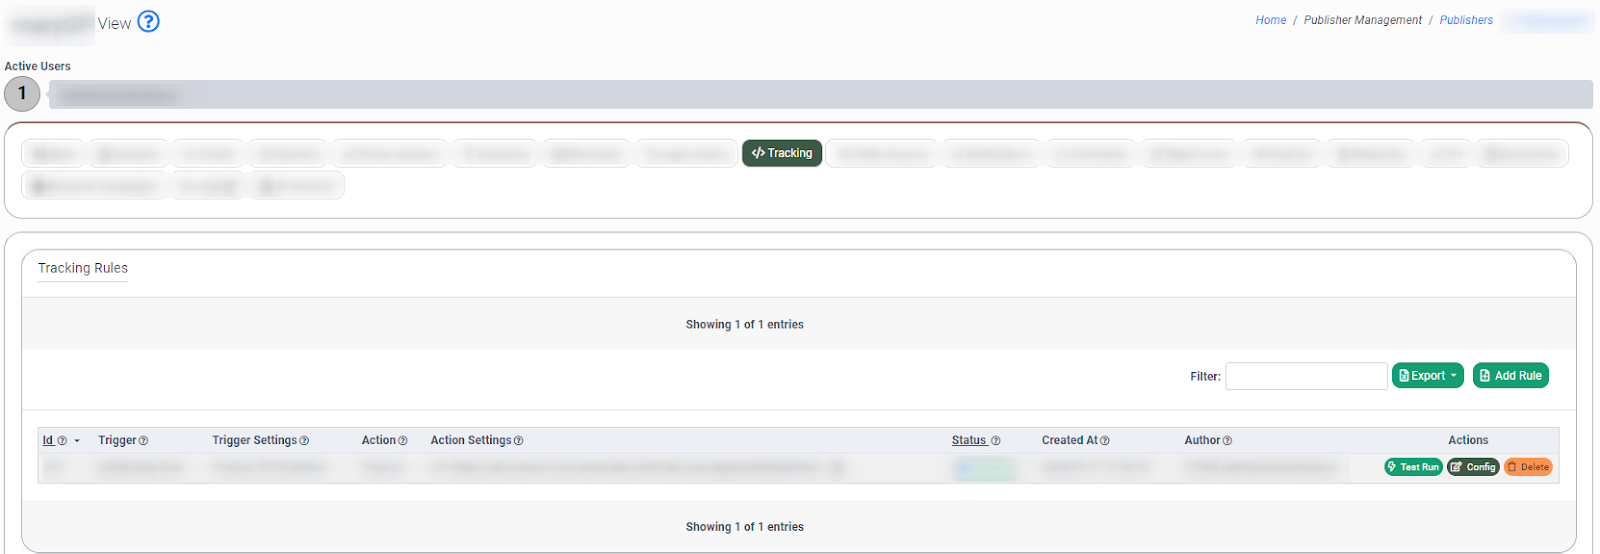Click the help icon beside Created At header

point(1104,441)
